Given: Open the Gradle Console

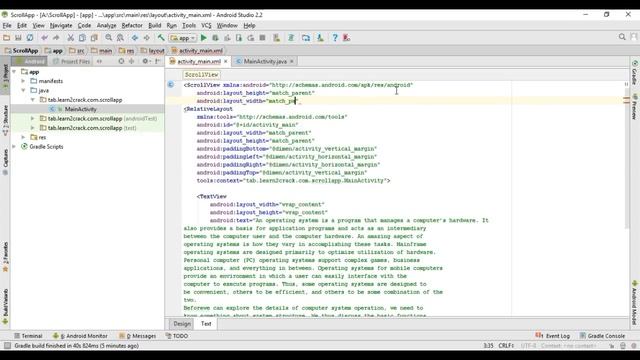Looking at the screenshot, I should click(x=602, y=336).
